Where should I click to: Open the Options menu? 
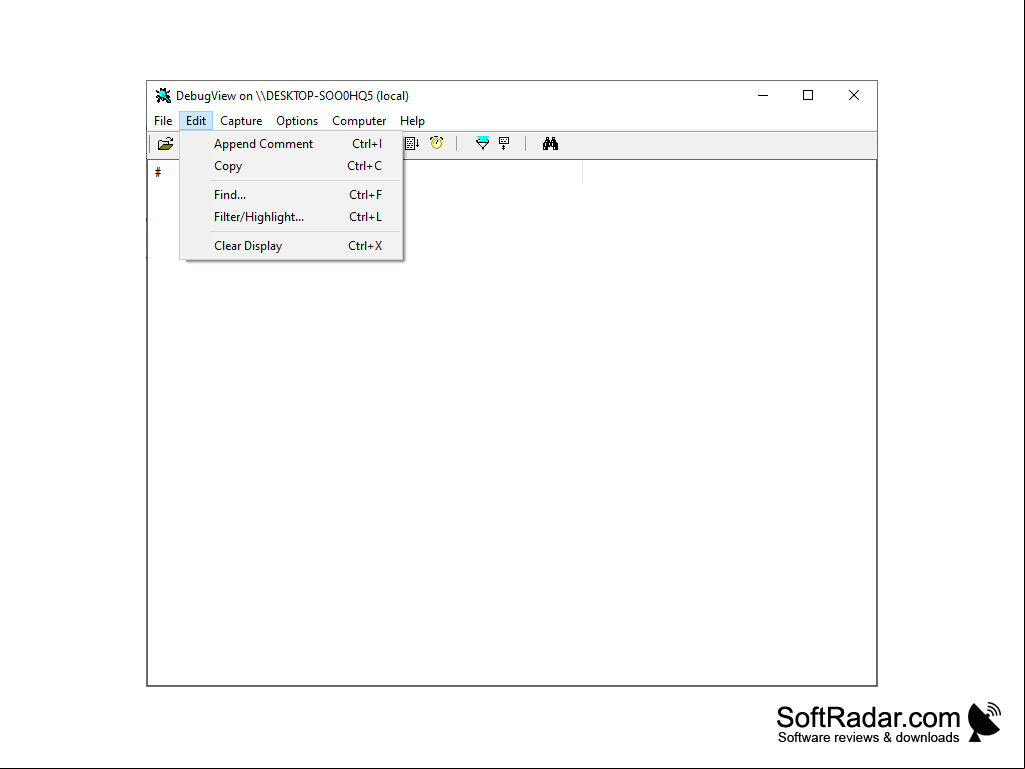pyautogui.click(x=297, y=121)
